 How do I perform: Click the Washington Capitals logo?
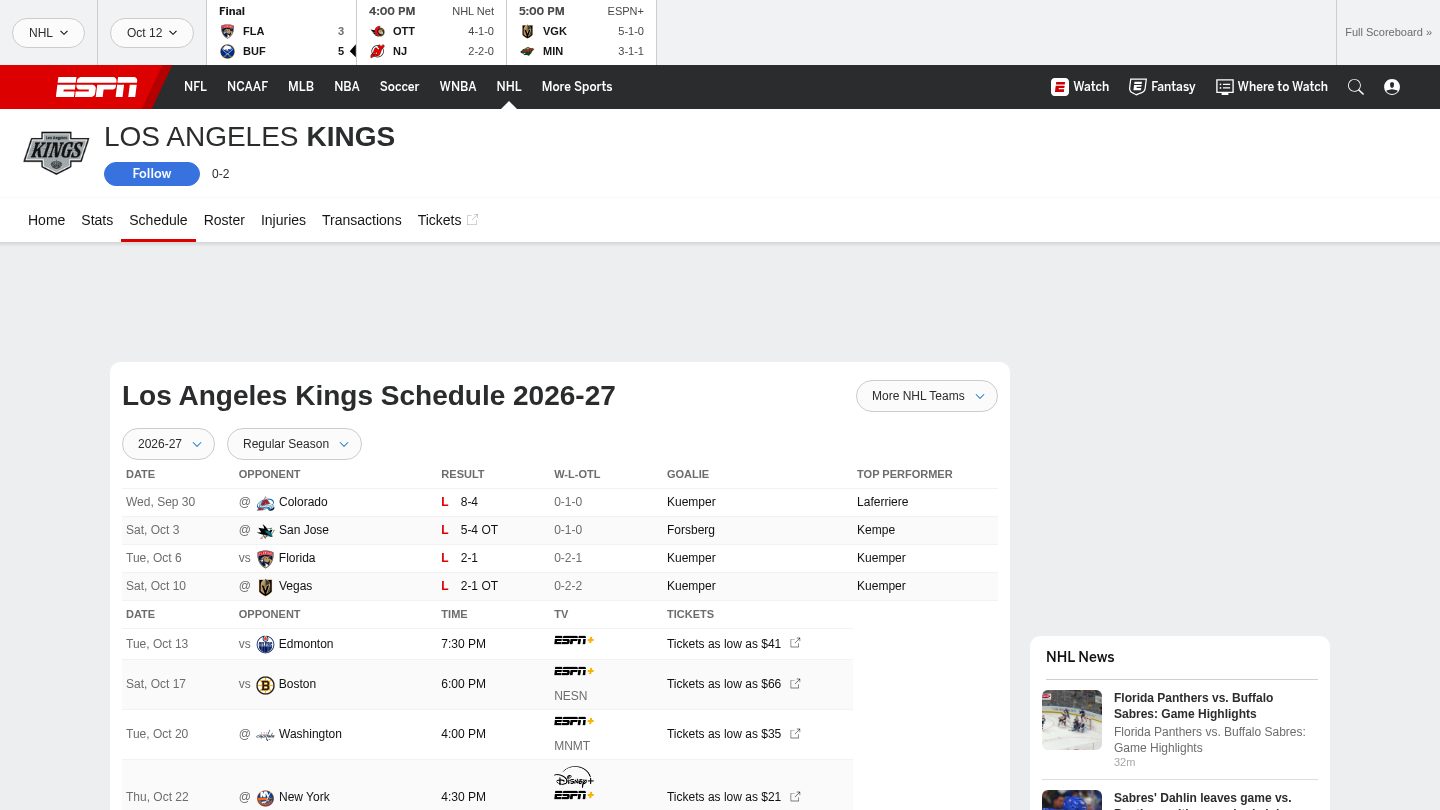265,735
